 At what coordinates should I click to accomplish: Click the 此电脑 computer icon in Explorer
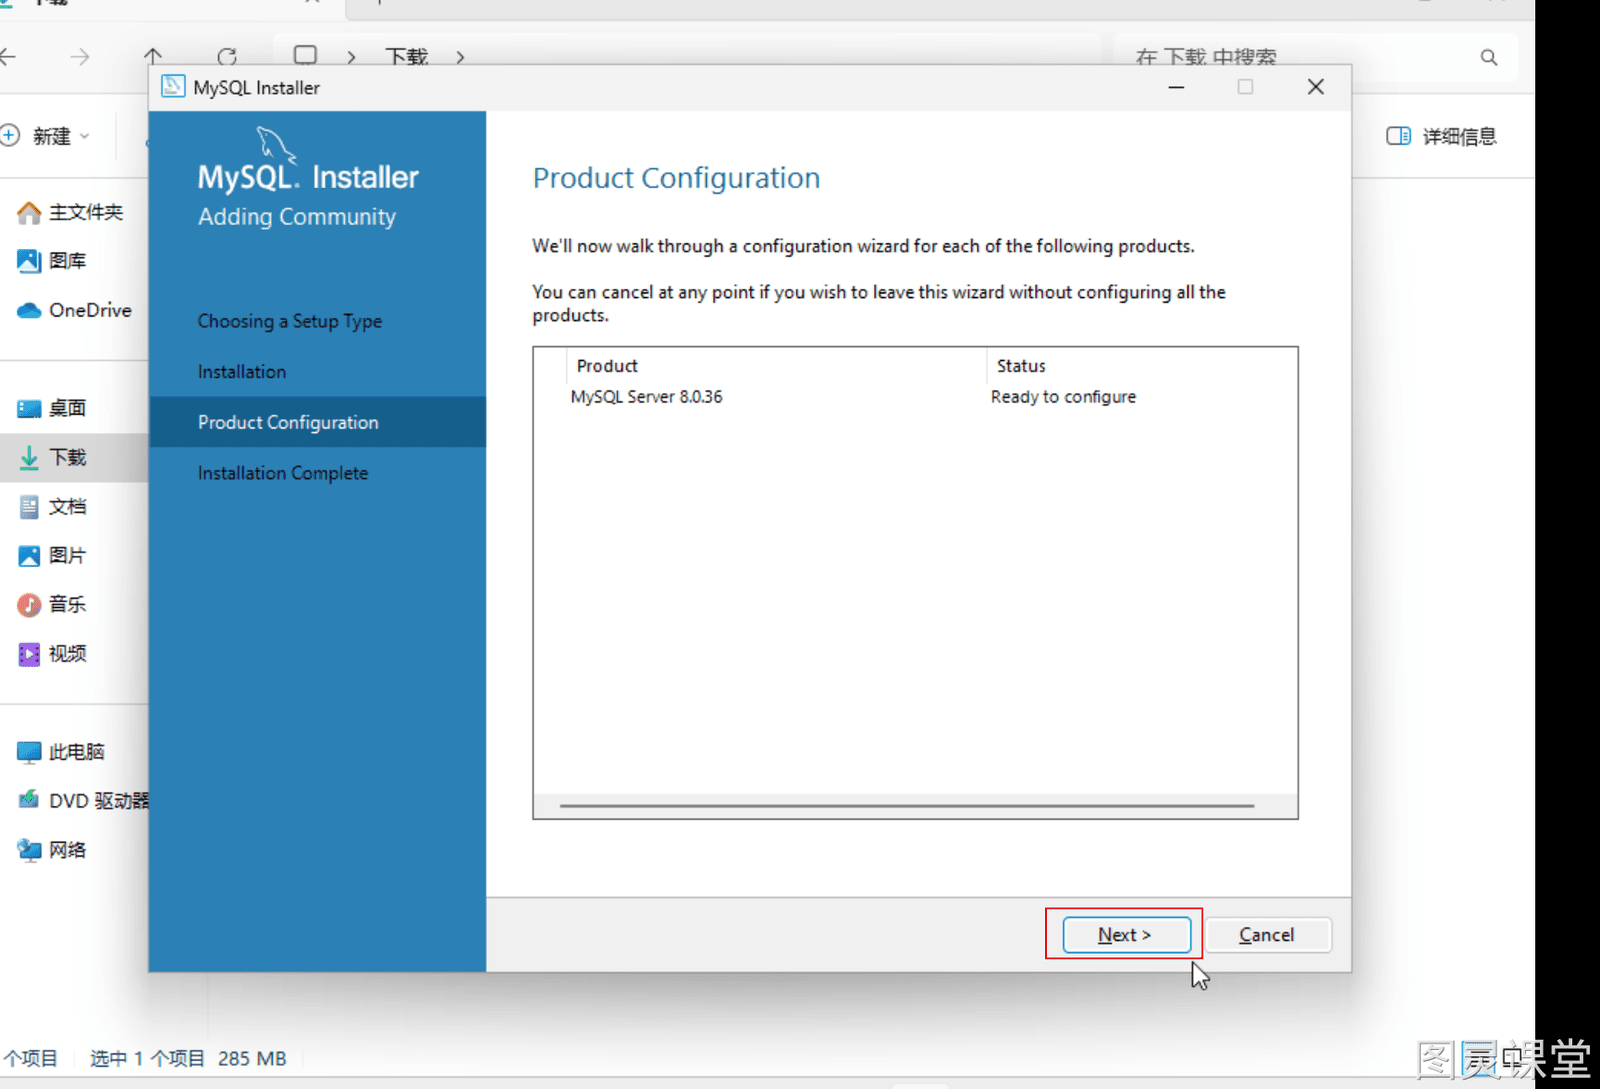pyautogui.click(x=29, y=752)
